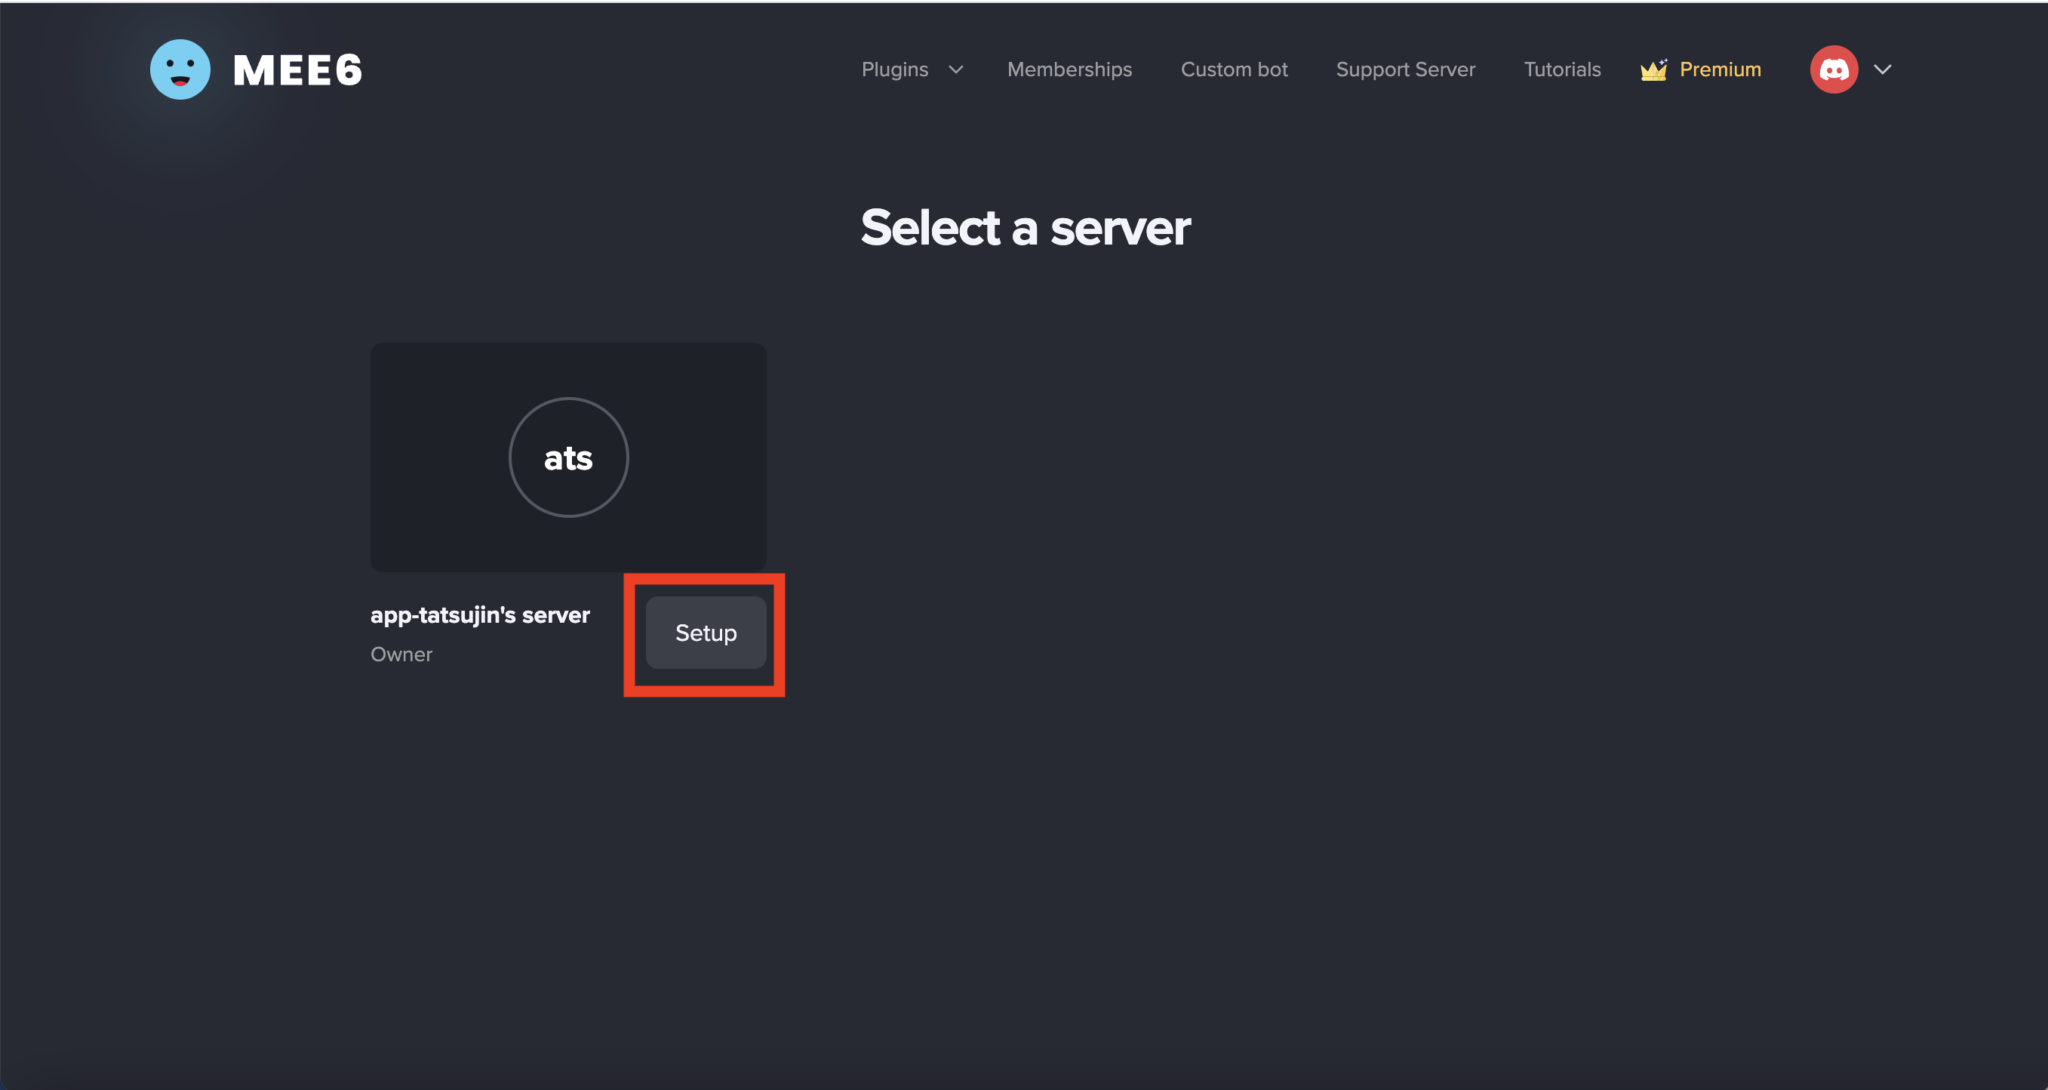Navigate to the Custom bot section
Viewport: 2048px width, 1090px height.
coord(1234,69)
